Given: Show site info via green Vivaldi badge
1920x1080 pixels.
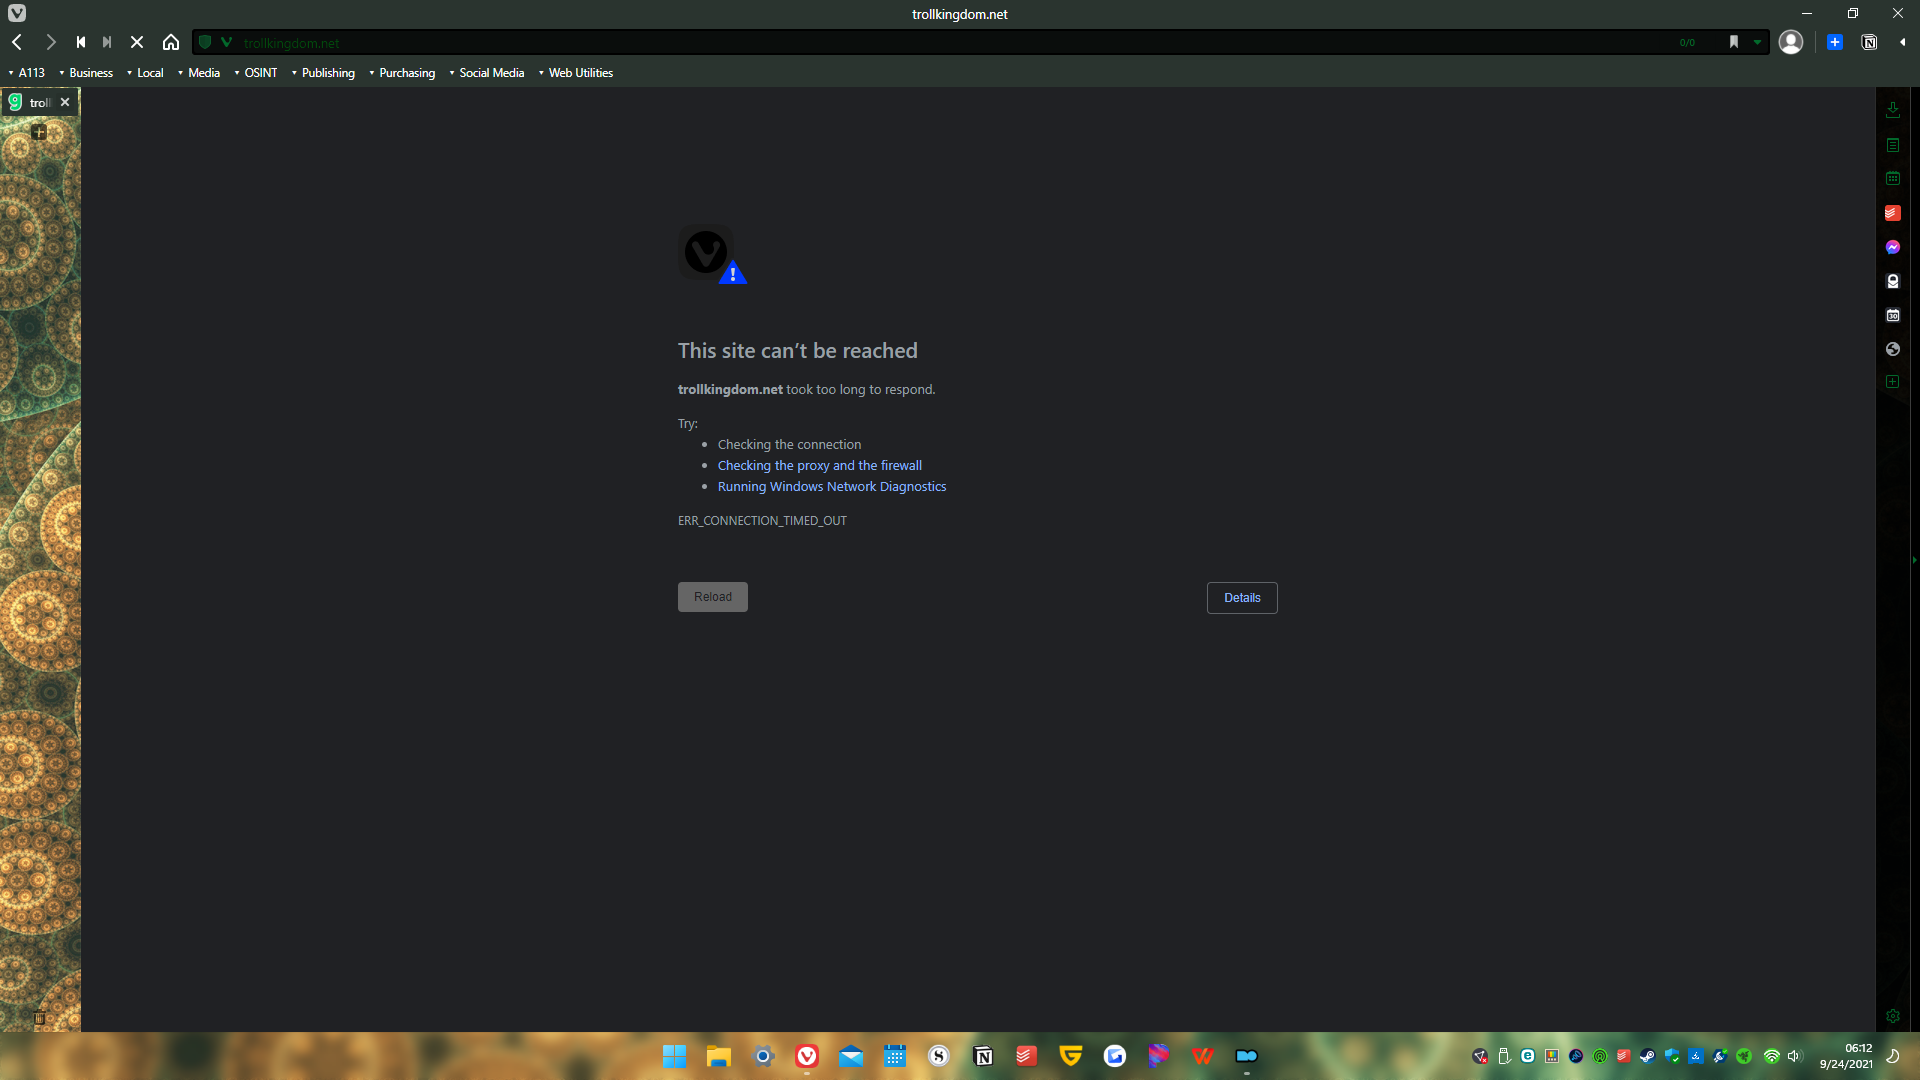Looking at the screenshot, I should (227, 42).
